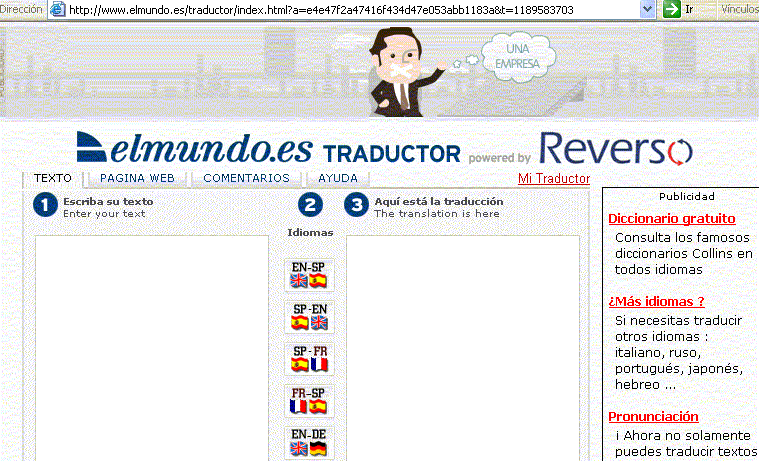Select the EN-SP language pair button

(x=309, y=275)
